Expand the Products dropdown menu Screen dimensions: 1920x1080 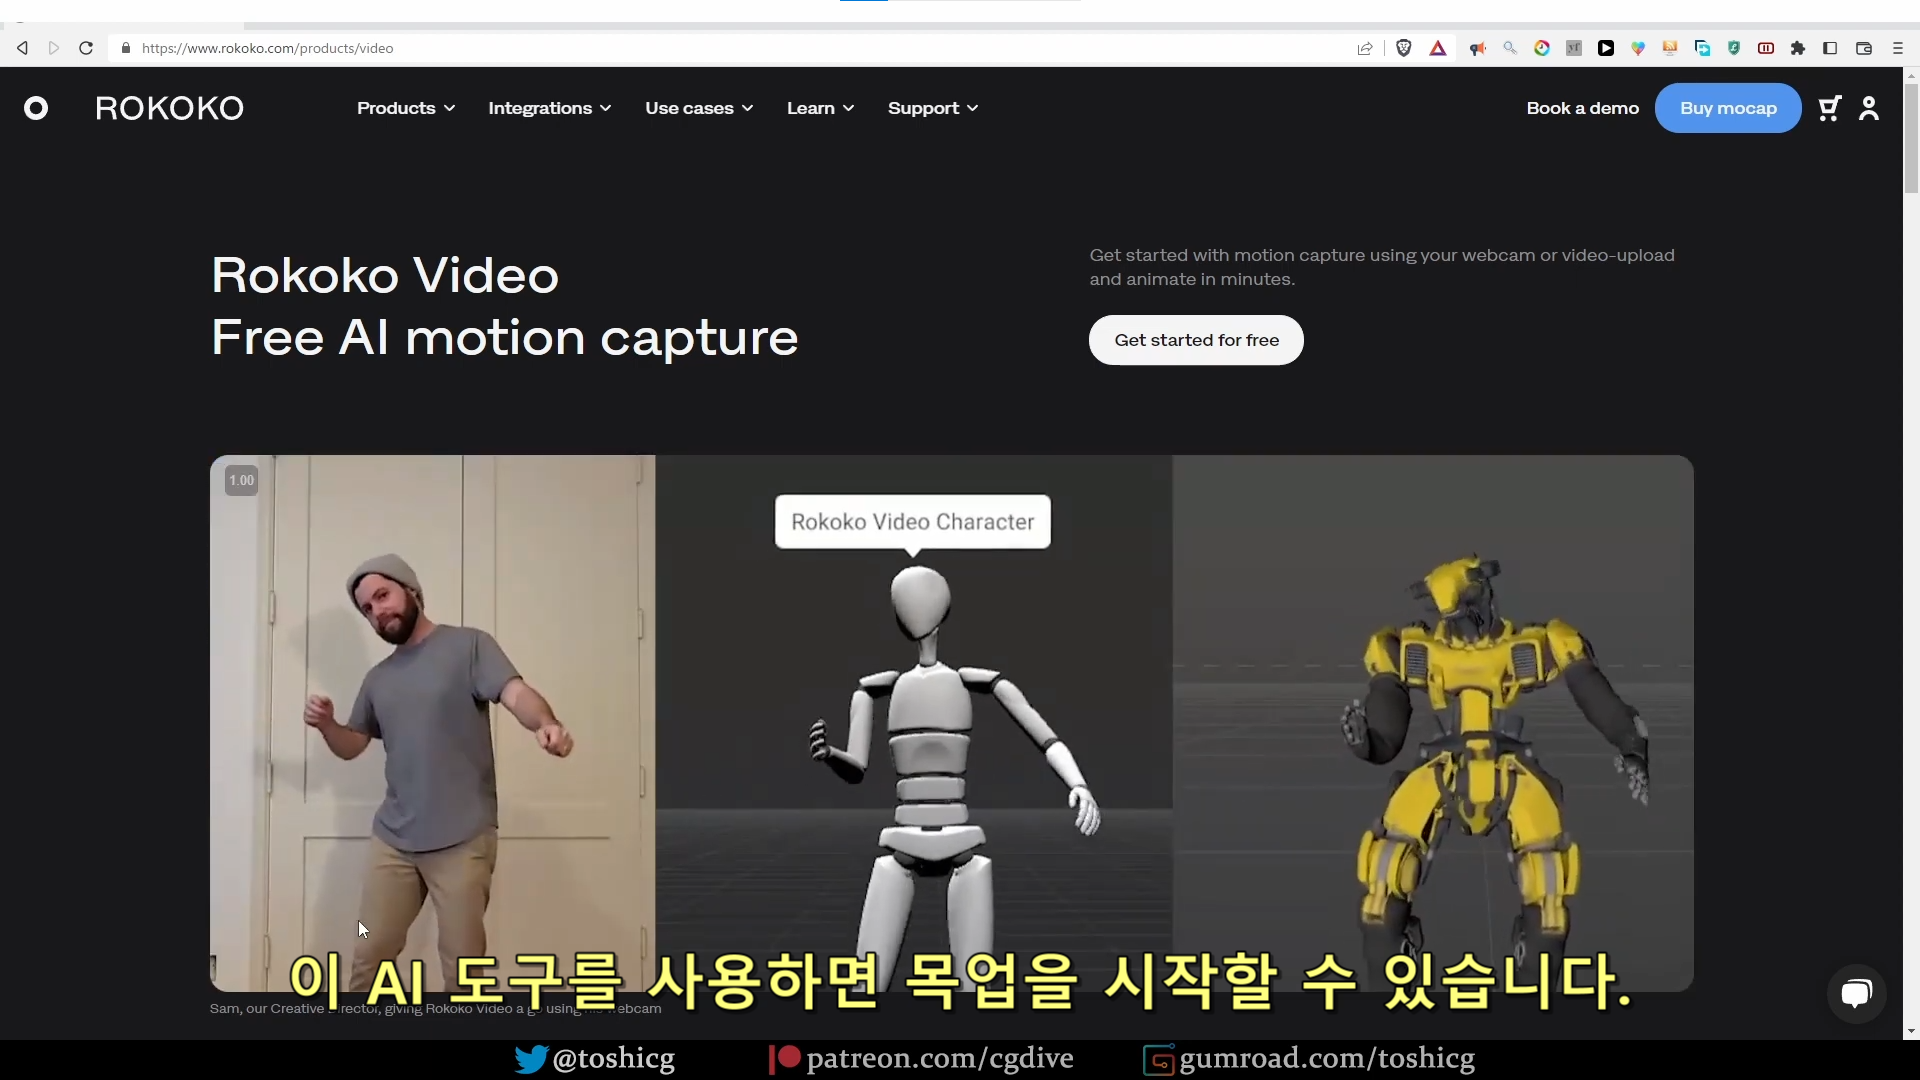(x=406, y=108)
